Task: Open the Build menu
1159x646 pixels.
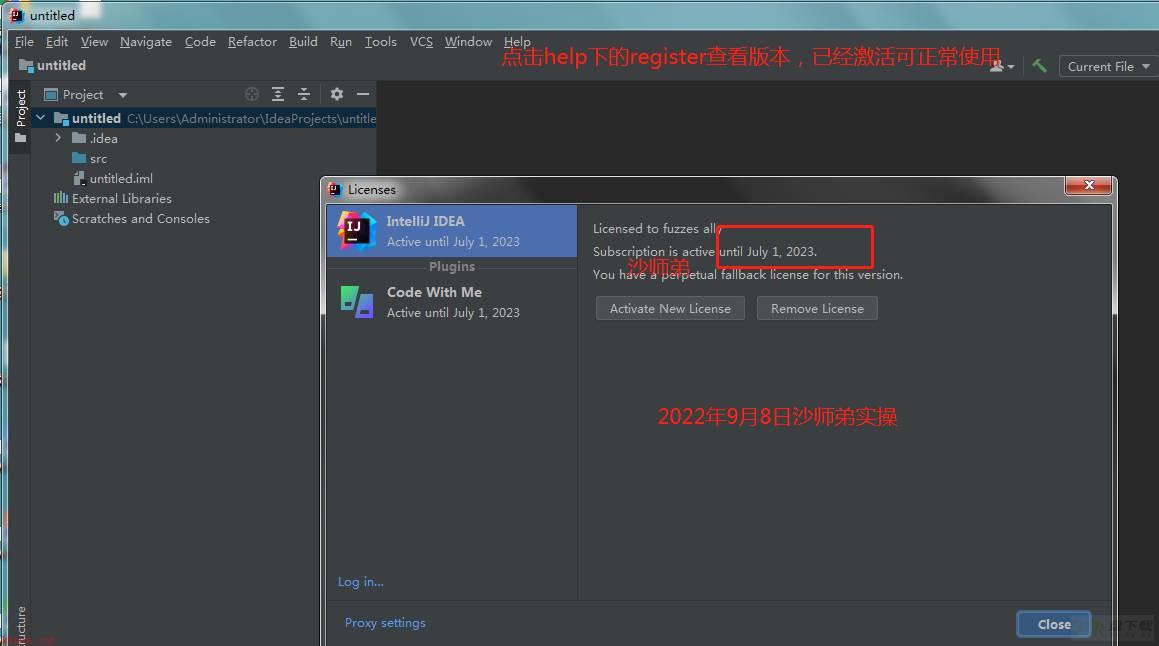Action: tap(303, 42)
